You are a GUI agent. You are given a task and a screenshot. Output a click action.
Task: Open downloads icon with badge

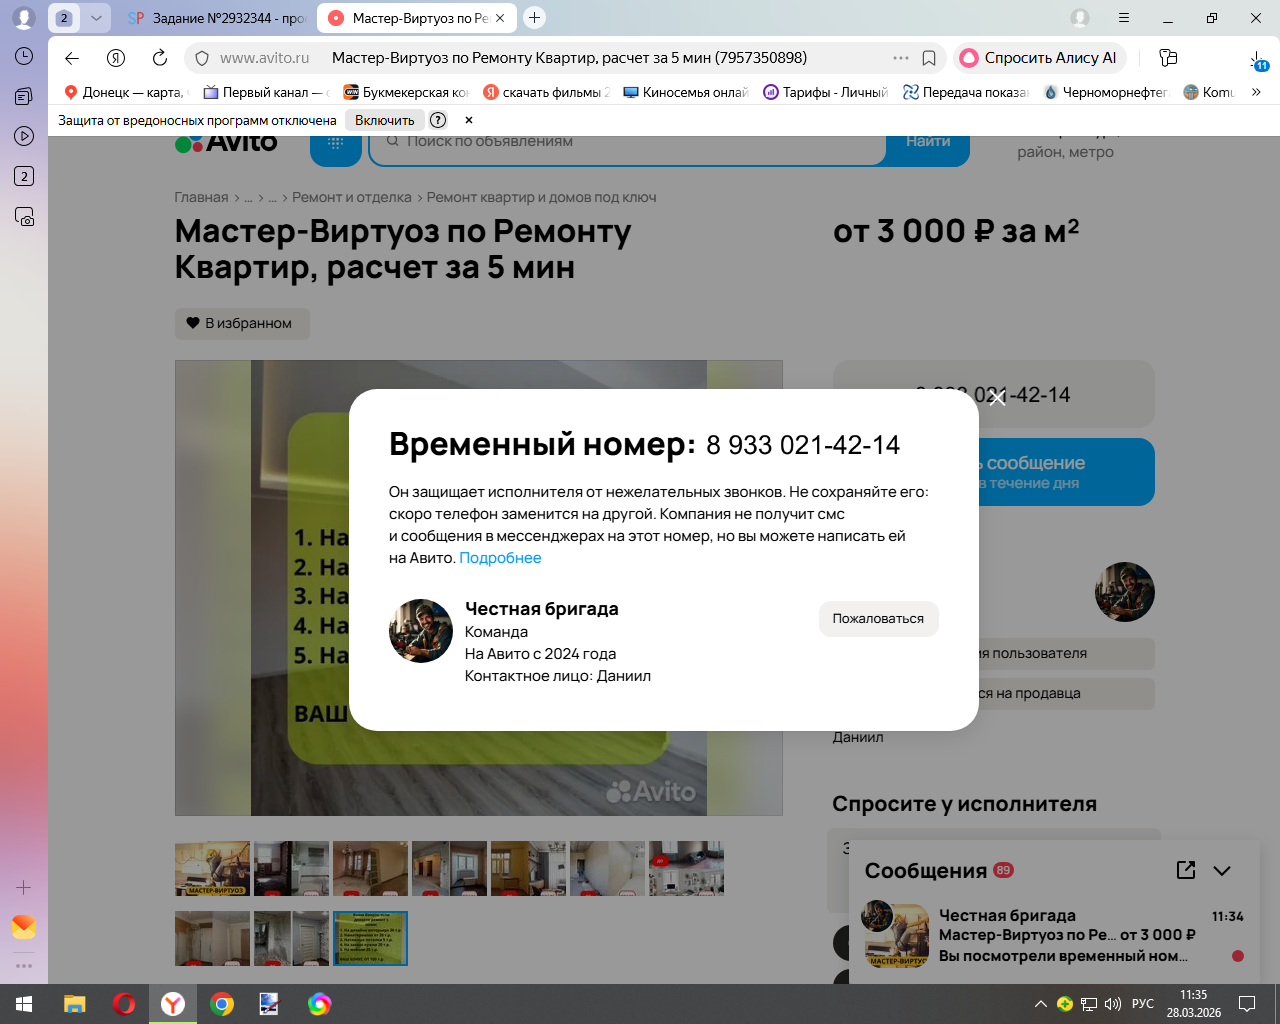tap(1257, 59)
